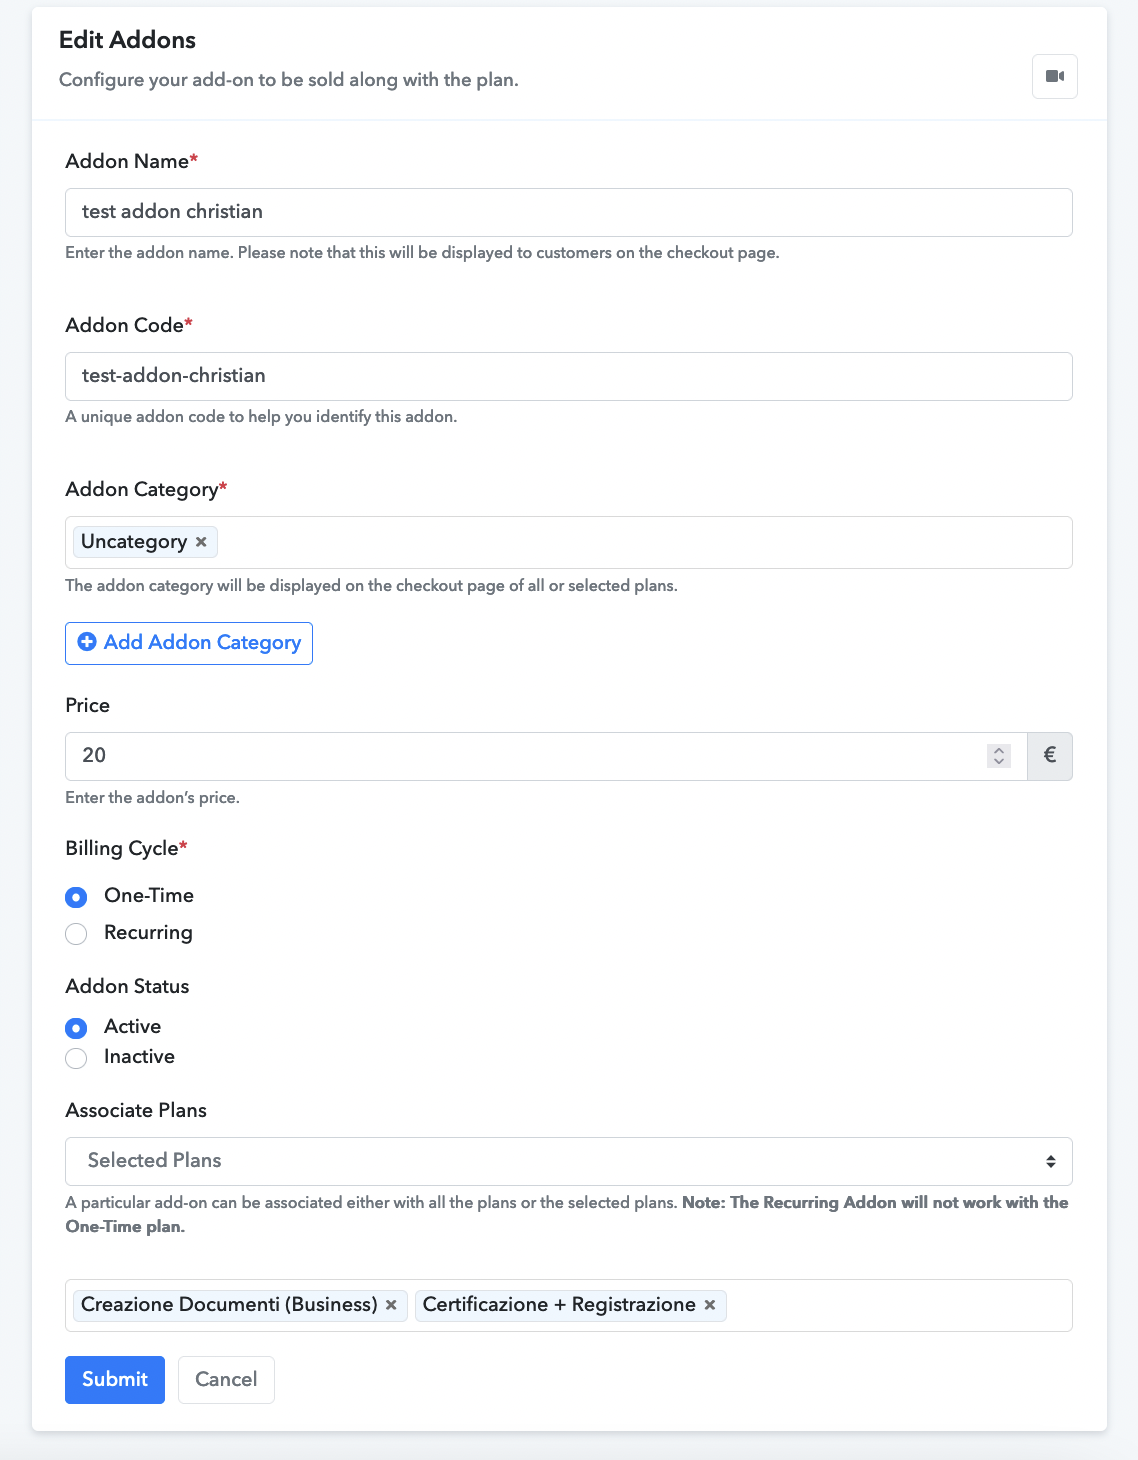Select Recurring billing cycle
This screenshot has width=1138, height=1460.
pyautogui.click(x=76, y=934)
